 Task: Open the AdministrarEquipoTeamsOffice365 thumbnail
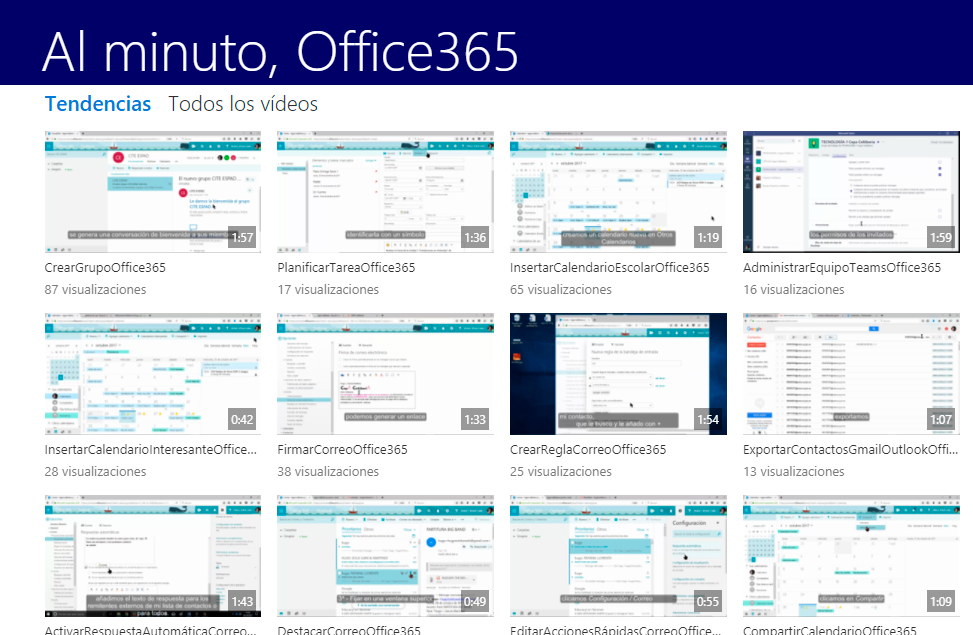[851, 192]
